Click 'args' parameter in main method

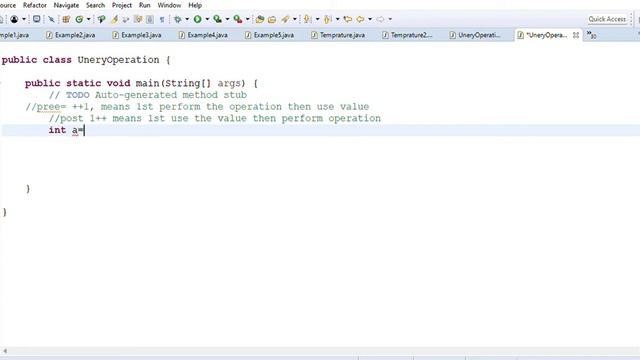pos(229,83)
